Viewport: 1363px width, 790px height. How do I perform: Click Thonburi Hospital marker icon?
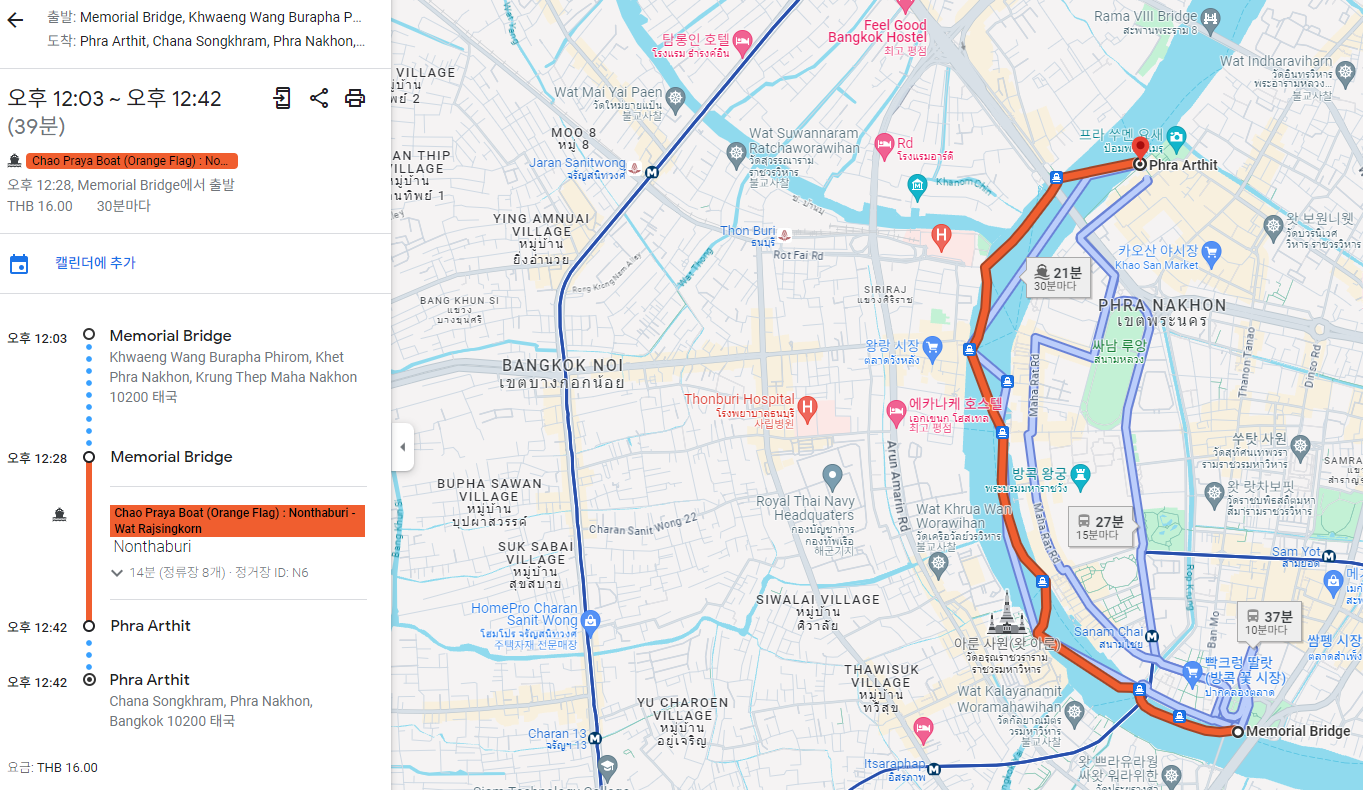[808, 407]
